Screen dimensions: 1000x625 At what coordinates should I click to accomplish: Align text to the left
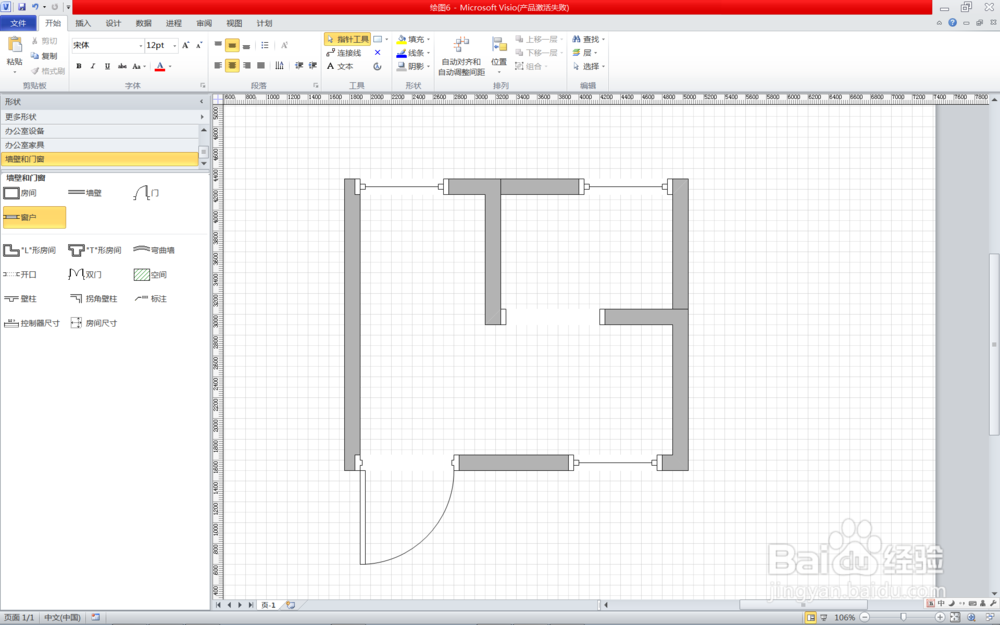click(218, 65)
